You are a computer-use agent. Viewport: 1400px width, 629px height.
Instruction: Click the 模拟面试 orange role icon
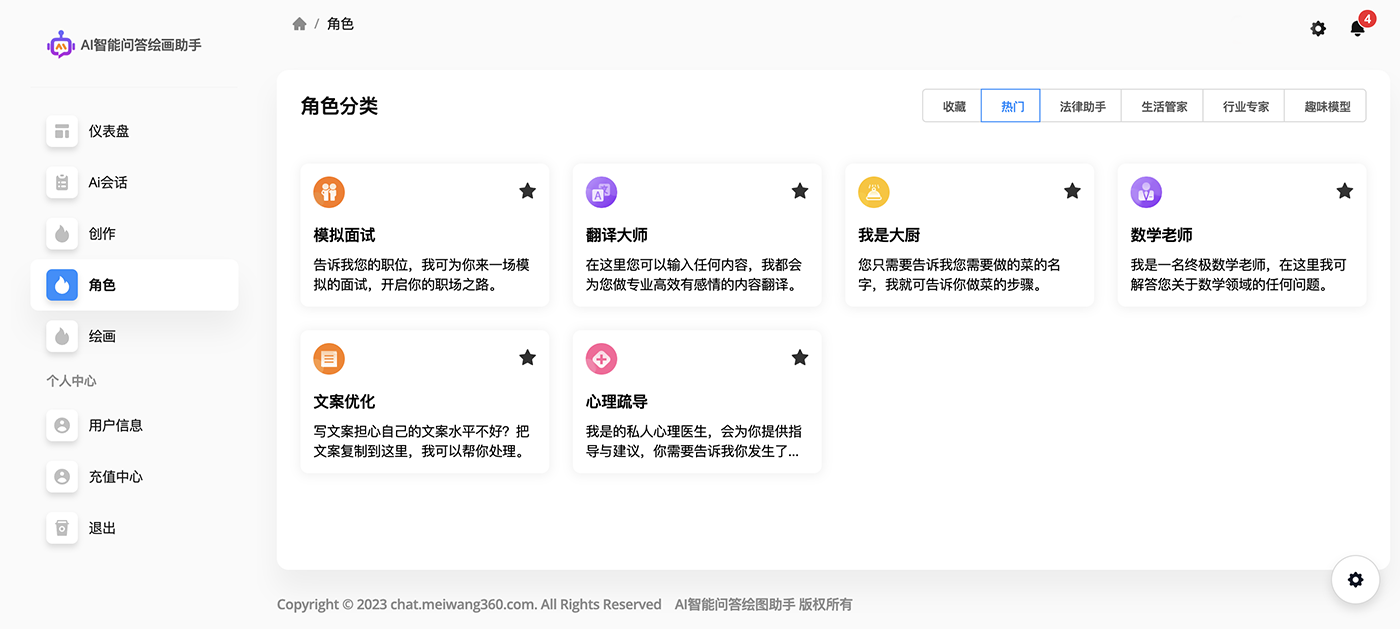coord(329,192)
